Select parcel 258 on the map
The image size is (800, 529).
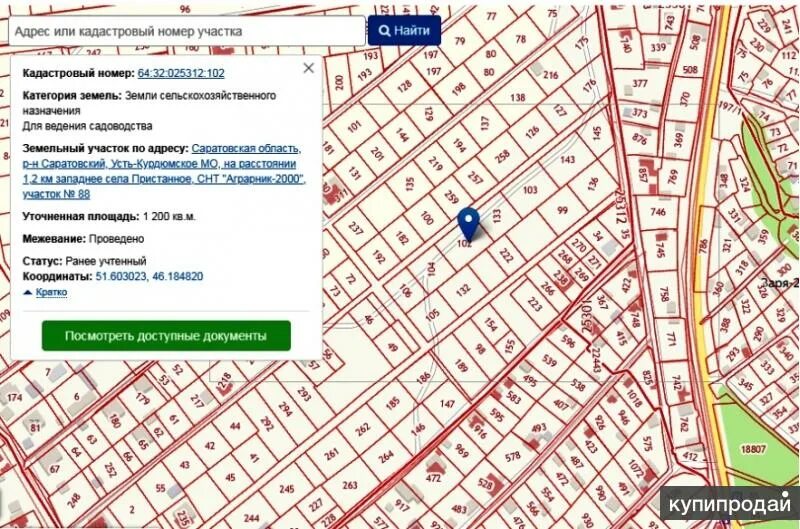502,156
